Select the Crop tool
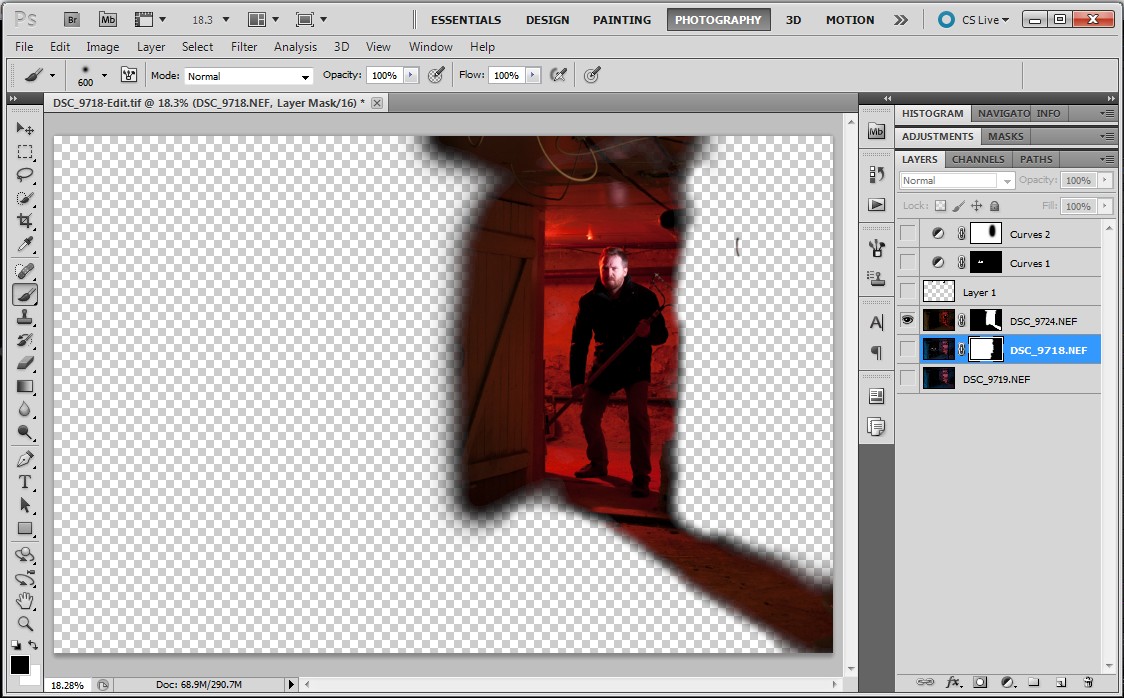This screenshot has width=1124, height=698. click(25, 221)
